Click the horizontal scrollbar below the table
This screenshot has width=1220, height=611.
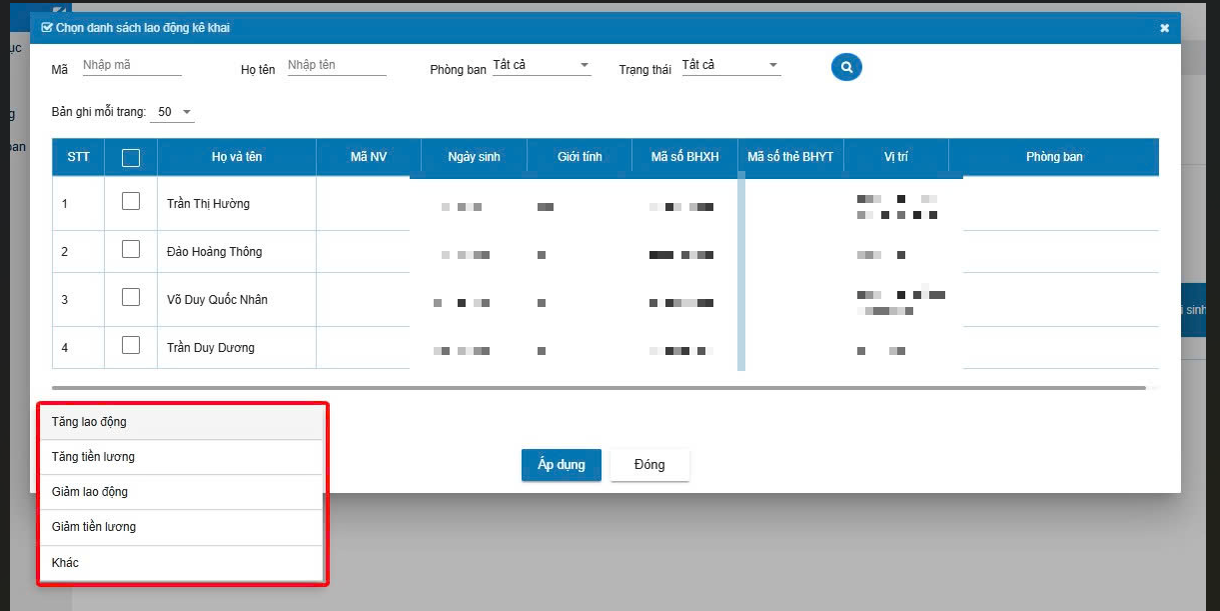(598, 387)
